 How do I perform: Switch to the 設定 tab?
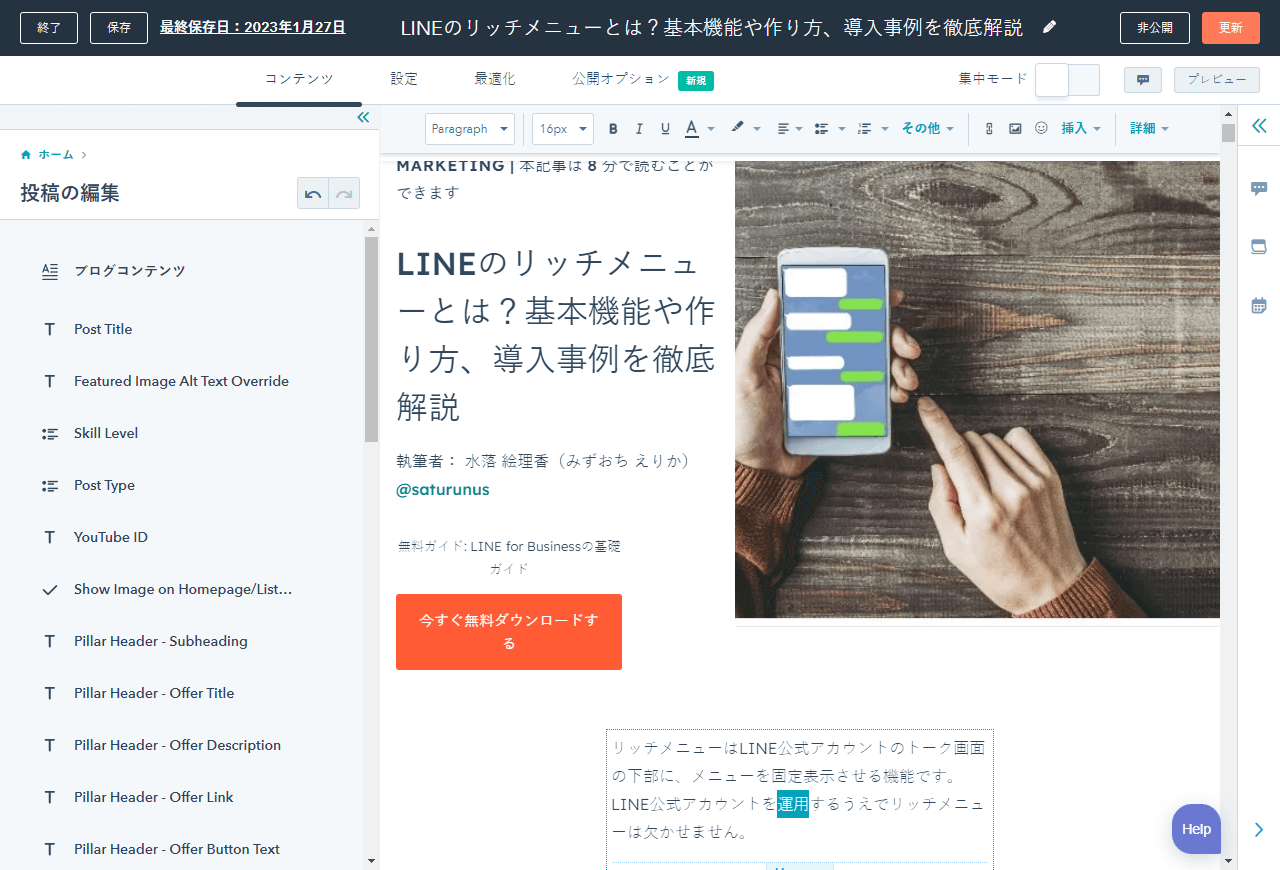[404, 79]
